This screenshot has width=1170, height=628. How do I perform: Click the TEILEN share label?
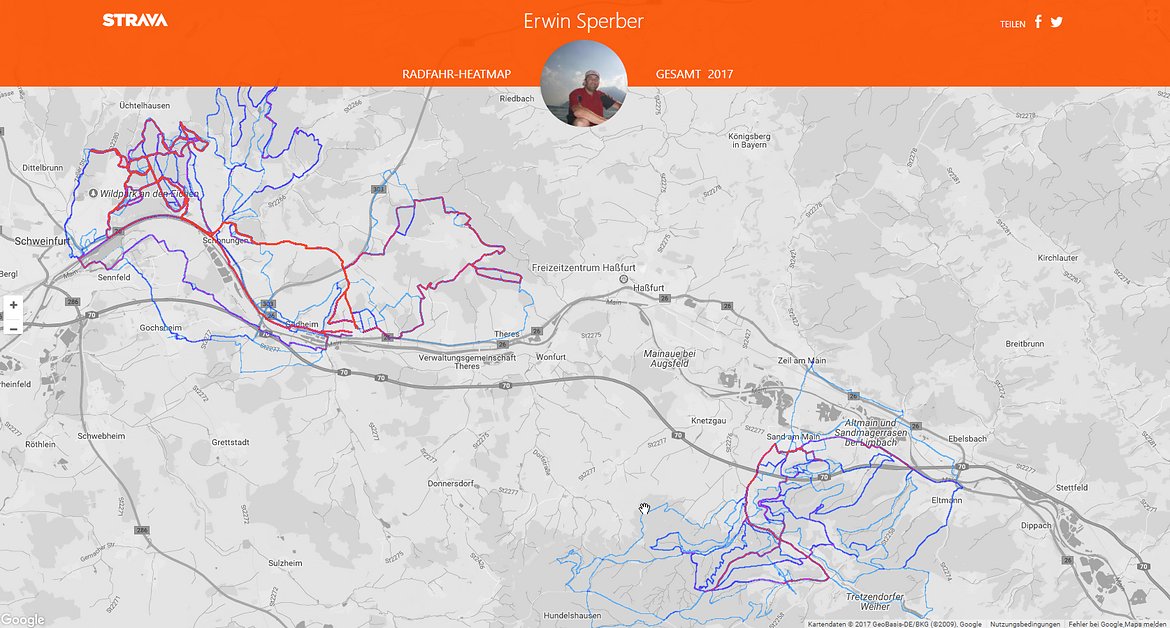click(x=1013, y=24)
